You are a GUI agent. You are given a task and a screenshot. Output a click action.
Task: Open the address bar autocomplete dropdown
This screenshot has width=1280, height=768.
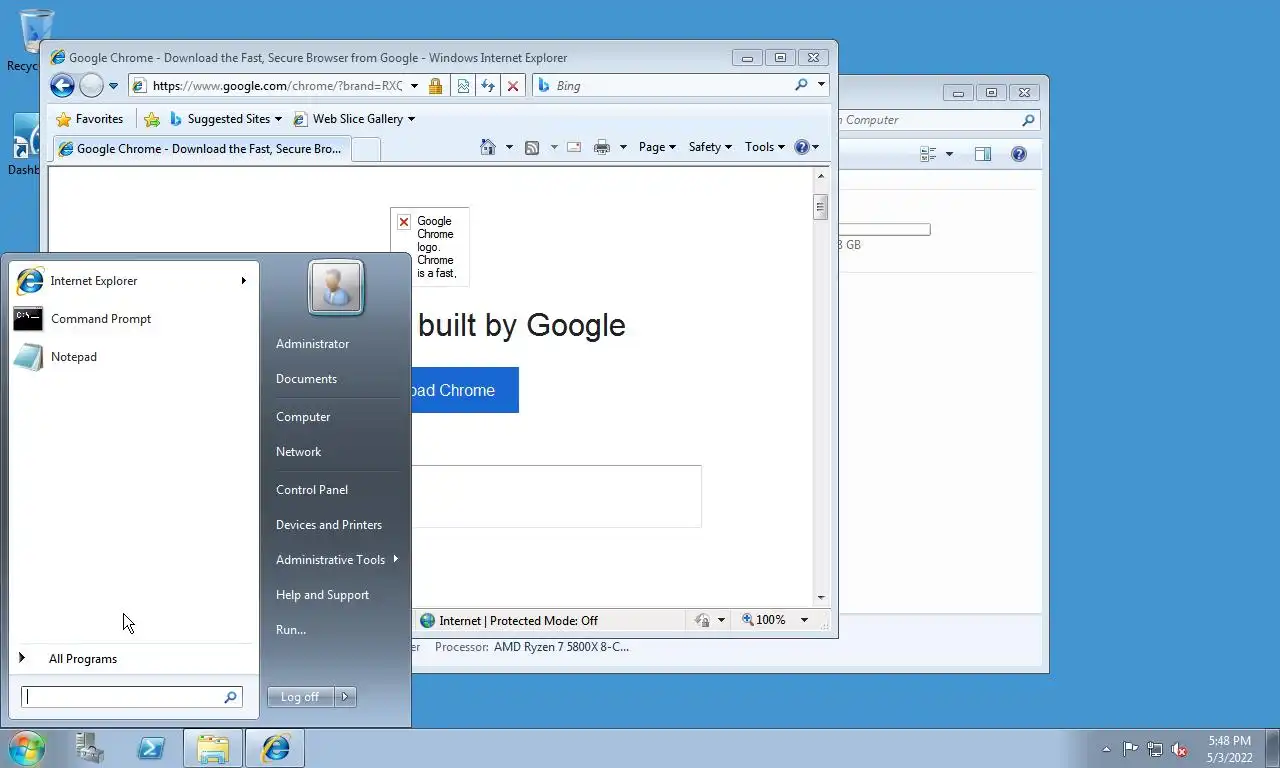click(x=414, y=86)
